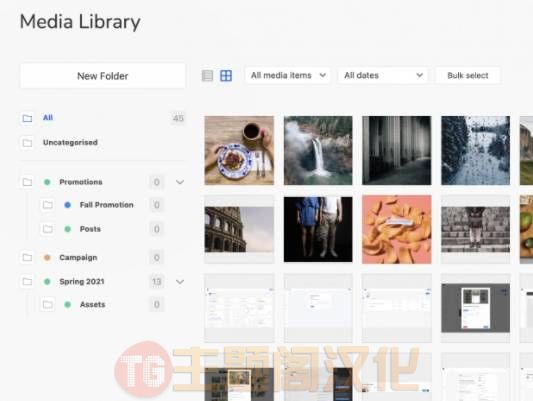
Task: Click the Posts folder icon
Action: pos(48,229)
